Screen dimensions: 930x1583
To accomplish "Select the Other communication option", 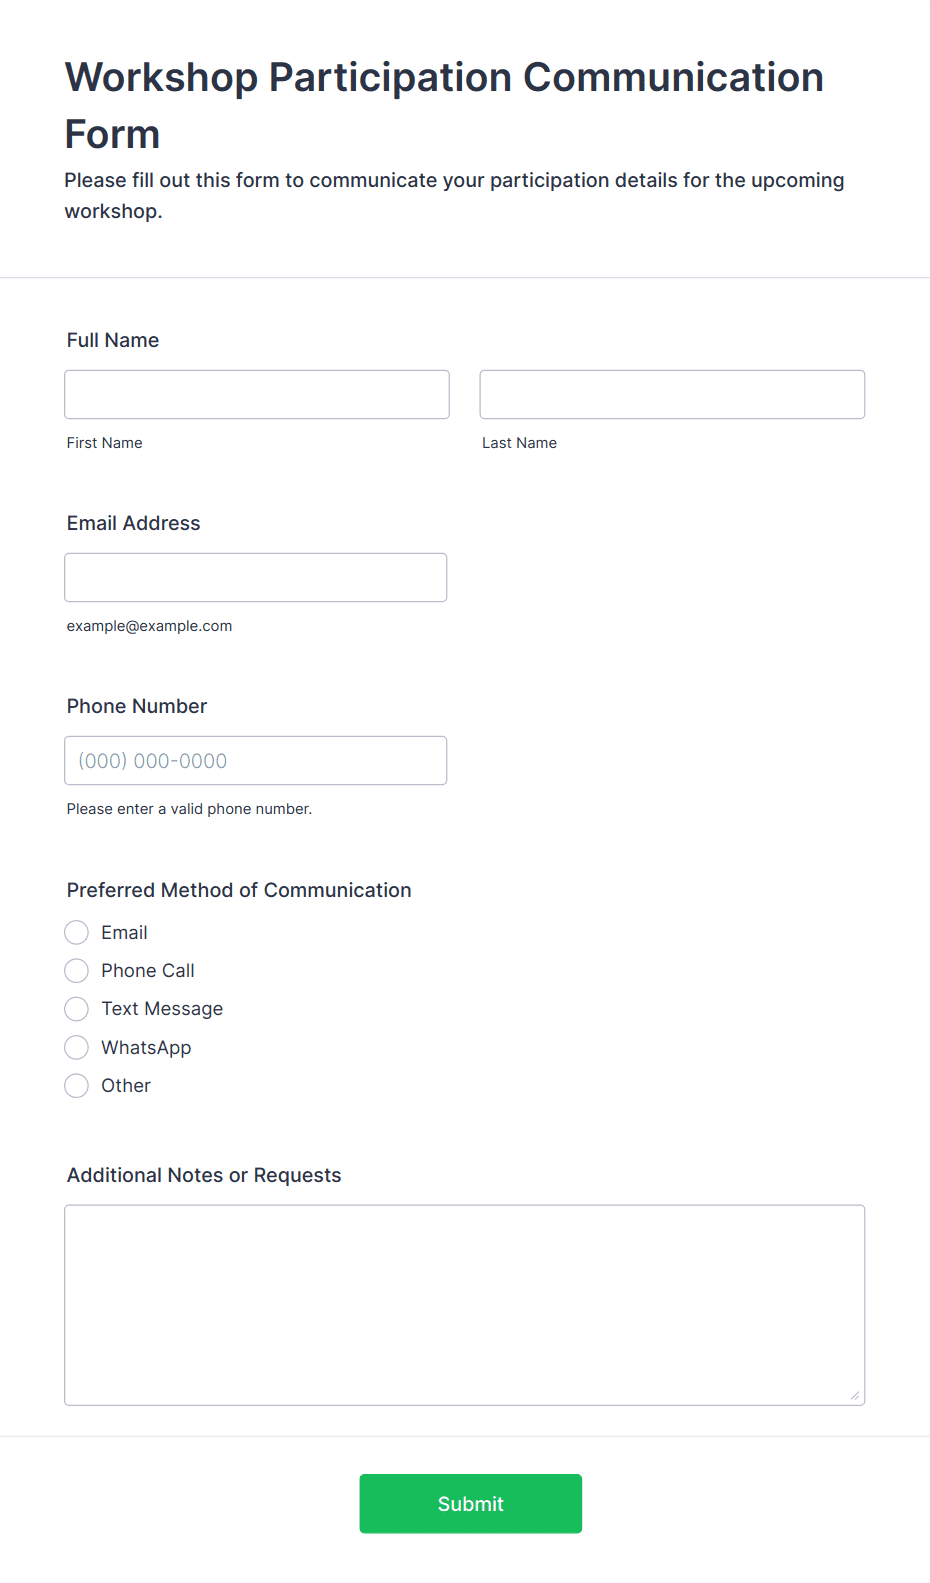I will click(x=77, y=1086).
